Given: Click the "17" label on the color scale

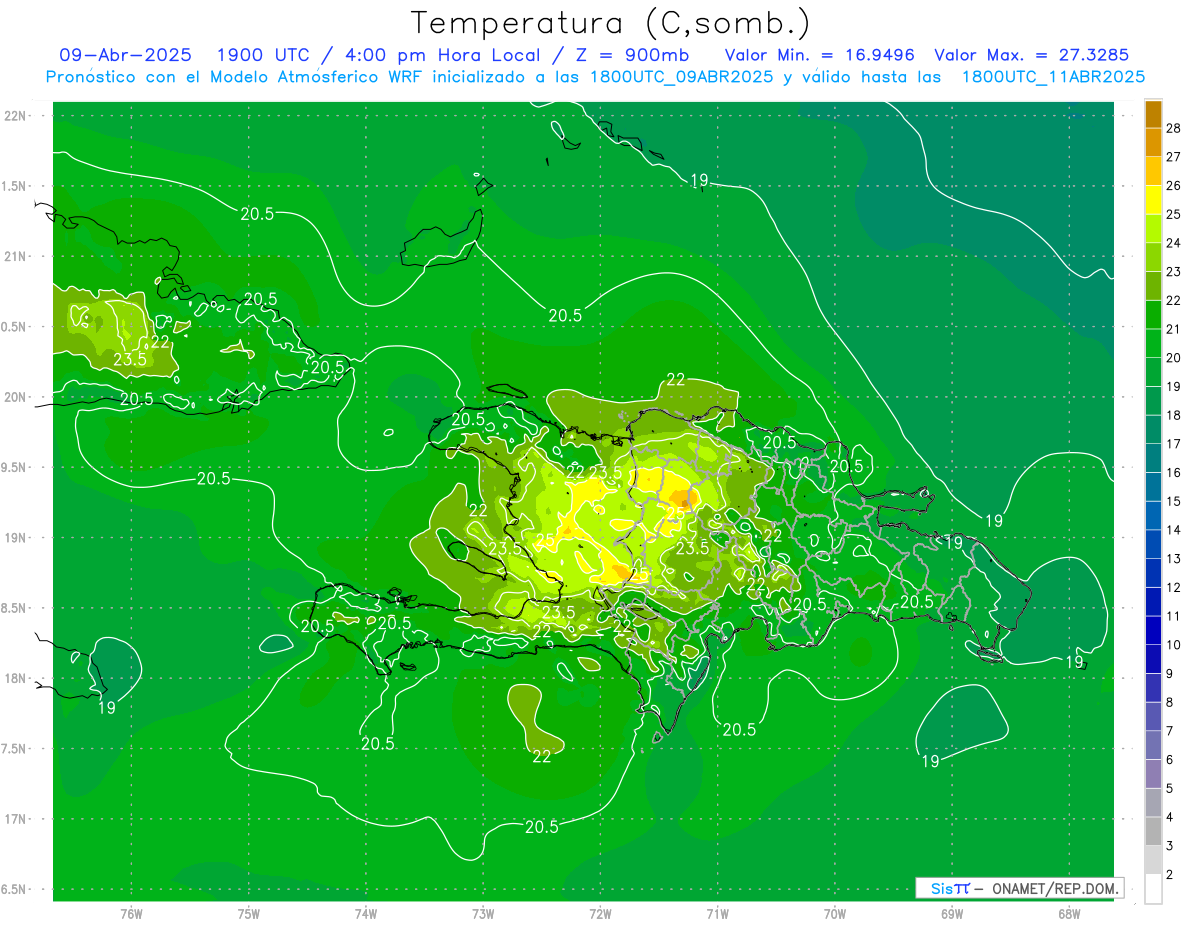Looking at the screenshot, I should pyautogui.click(x=1175, y=444).
